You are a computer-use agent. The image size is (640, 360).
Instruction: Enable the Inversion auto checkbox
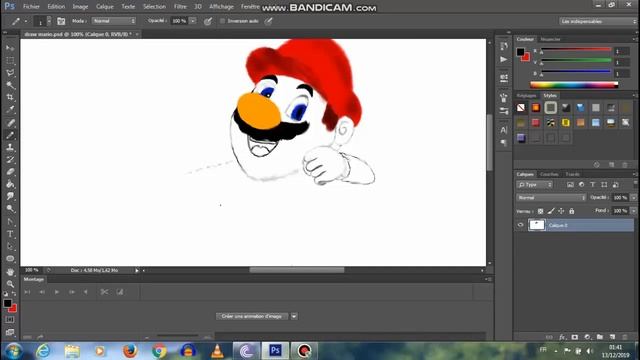(x=222, y=21)
